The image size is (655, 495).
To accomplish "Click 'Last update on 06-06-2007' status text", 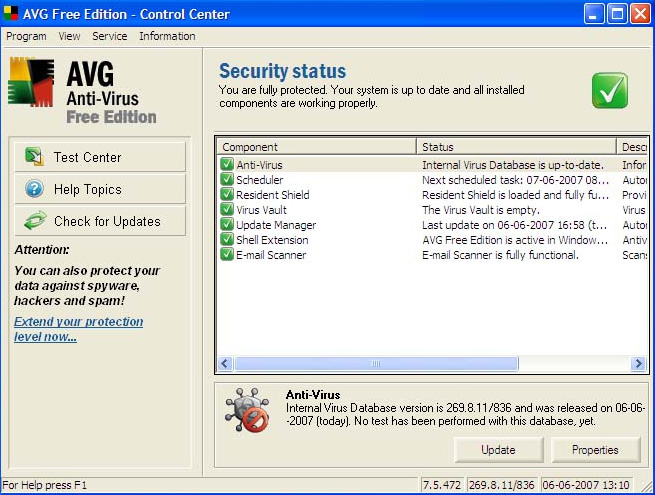I will 515,225.
